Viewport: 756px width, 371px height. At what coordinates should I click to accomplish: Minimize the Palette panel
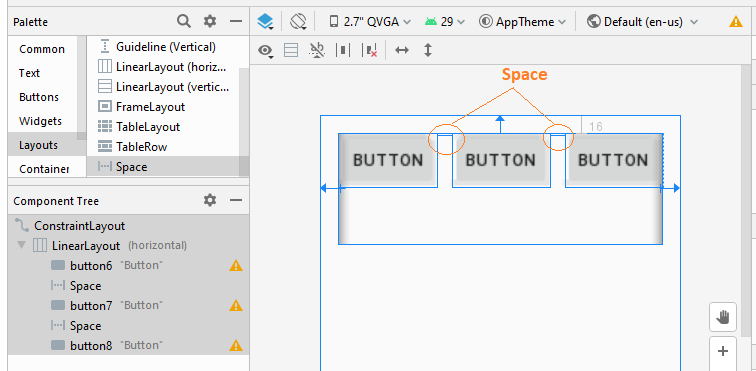click(x=235, y=21)
